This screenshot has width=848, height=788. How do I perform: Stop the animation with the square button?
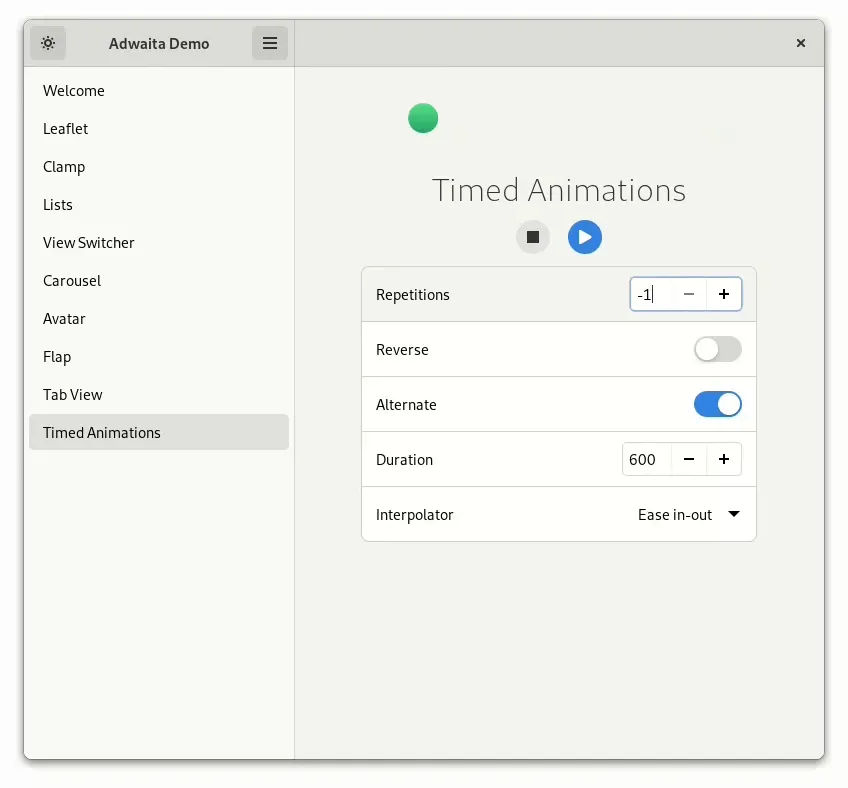point(533,237)
